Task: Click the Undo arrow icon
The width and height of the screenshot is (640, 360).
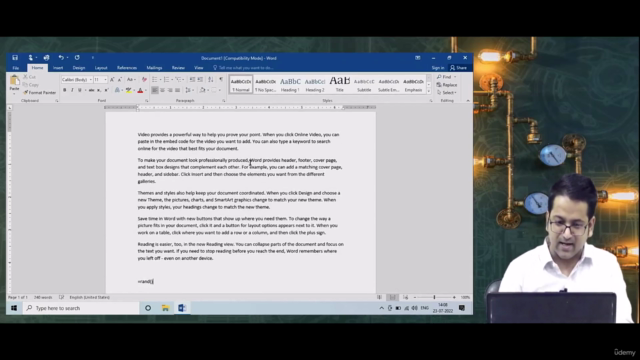Action: coord(61,58)
